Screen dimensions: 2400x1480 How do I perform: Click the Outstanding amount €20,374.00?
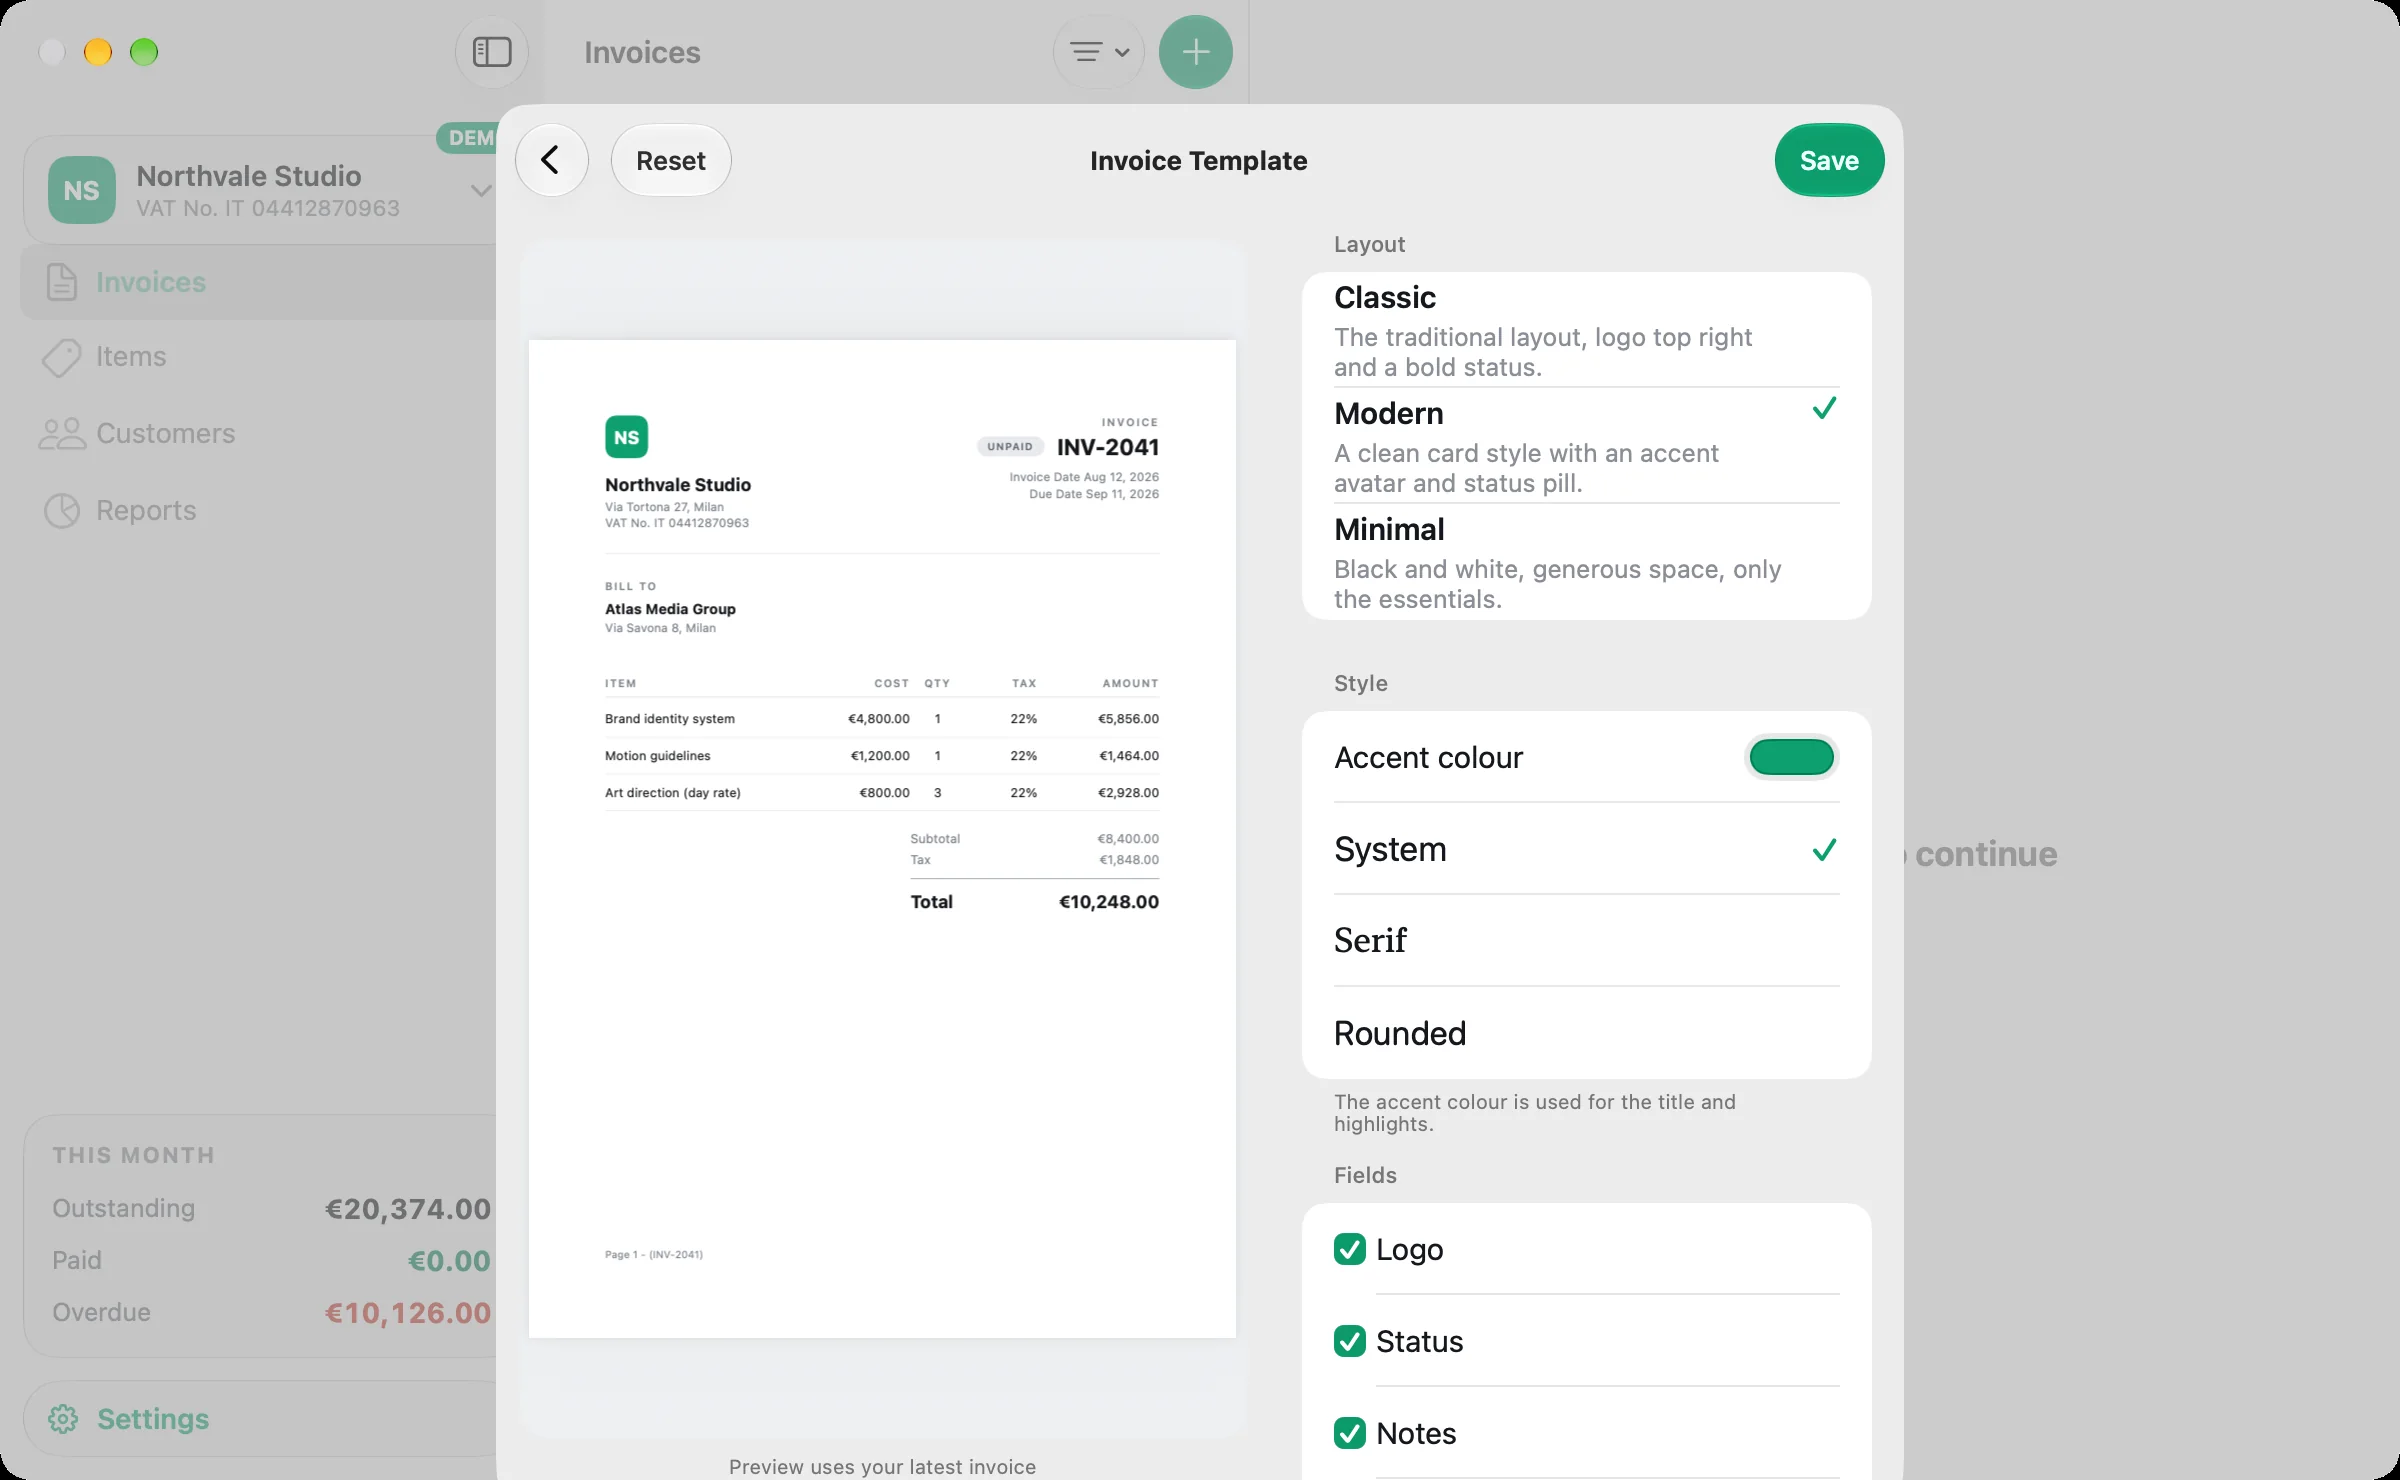pos(408,1209)
